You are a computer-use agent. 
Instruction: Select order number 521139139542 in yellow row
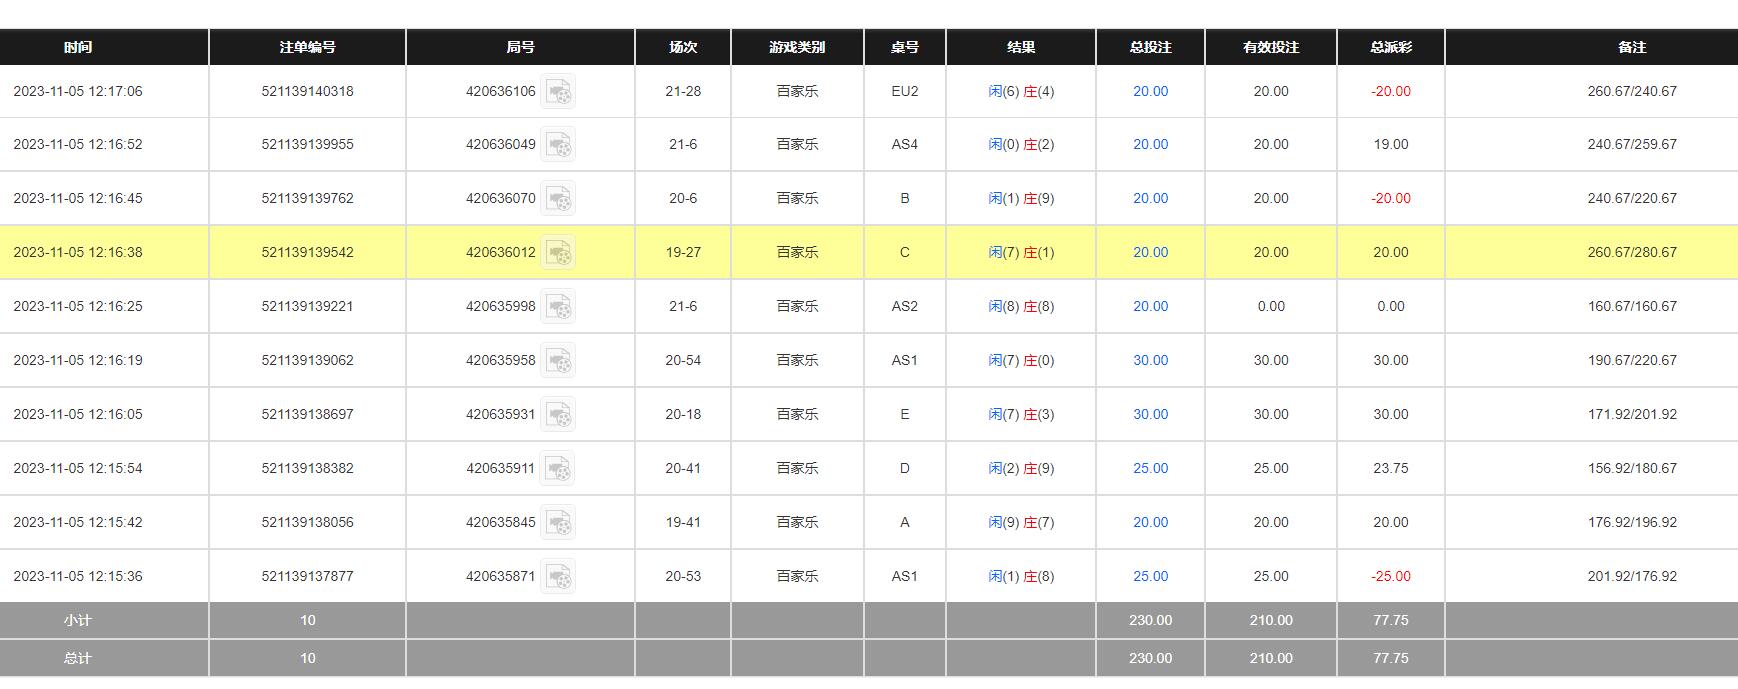[x=307, y=252]
